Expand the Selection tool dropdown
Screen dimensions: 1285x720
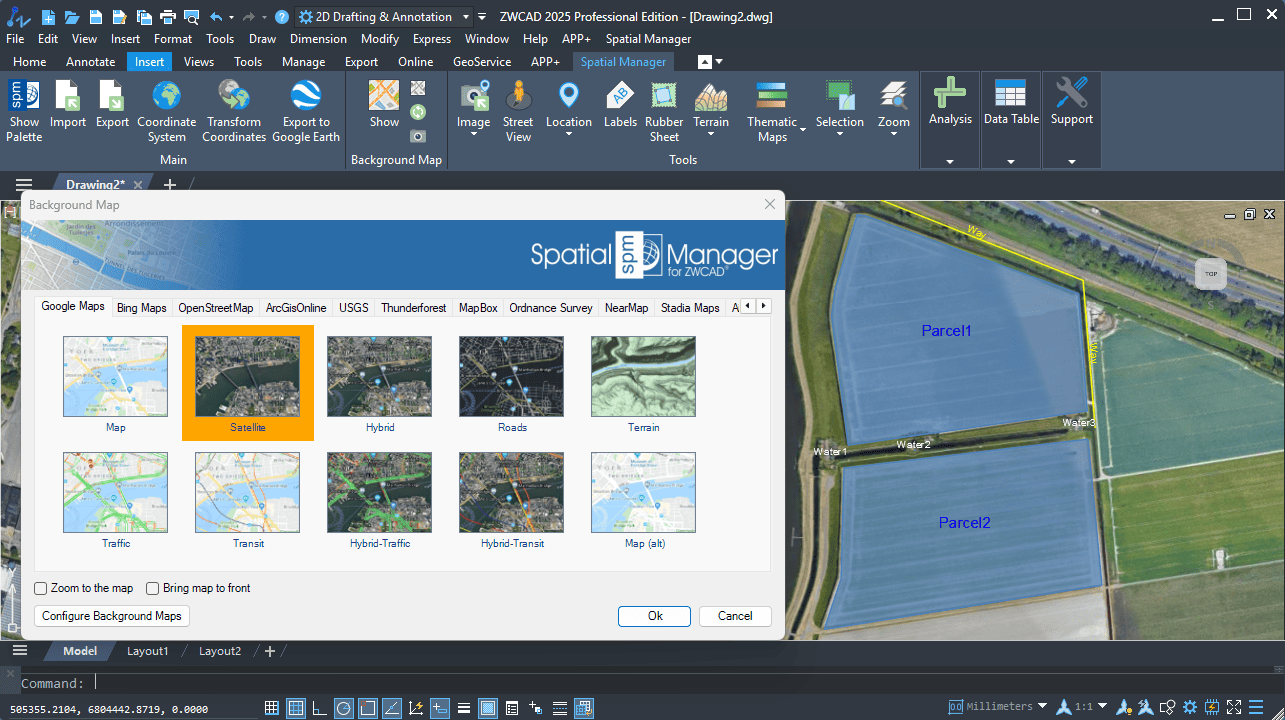(840, 134)
